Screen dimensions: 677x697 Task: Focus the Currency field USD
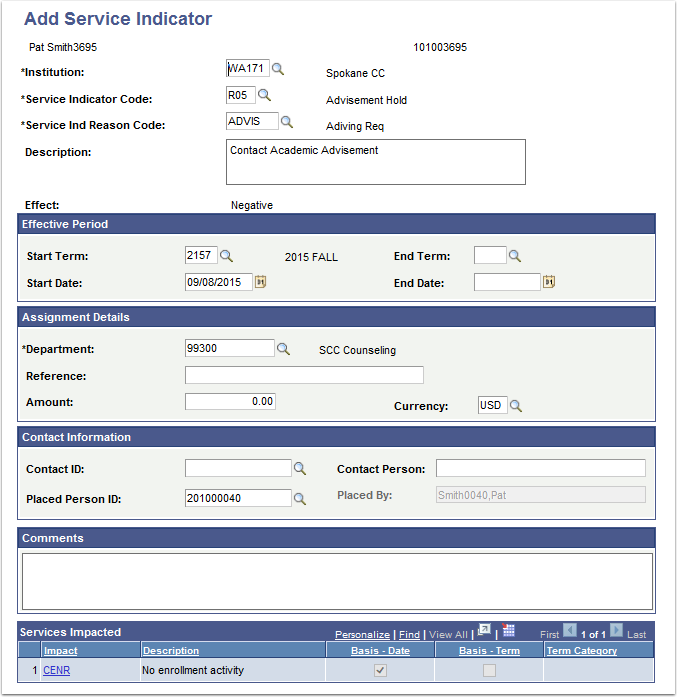[x=493, y=405]
